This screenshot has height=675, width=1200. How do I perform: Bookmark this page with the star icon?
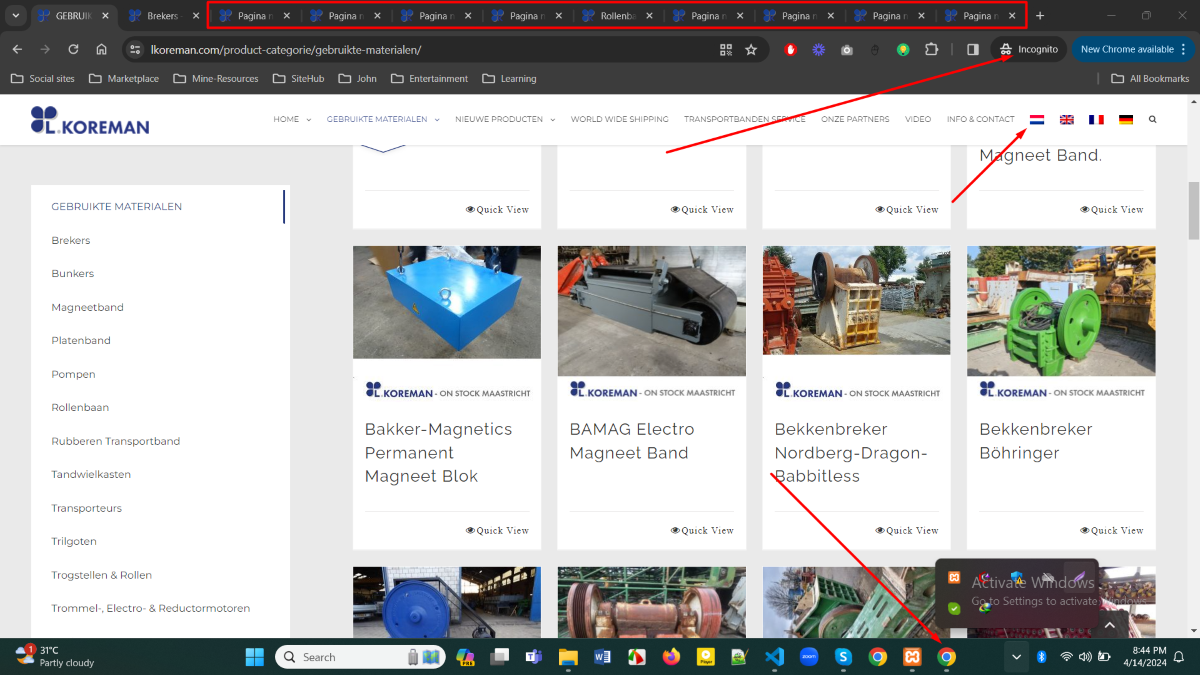pos(751,49)
